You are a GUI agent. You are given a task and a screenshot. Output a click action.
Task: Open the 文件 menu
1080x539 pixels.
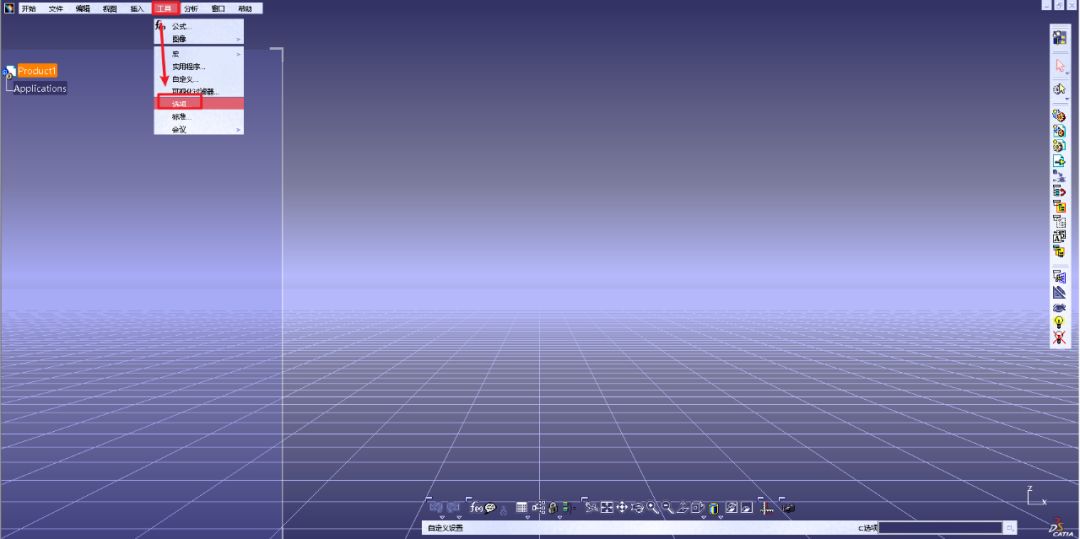56,8
